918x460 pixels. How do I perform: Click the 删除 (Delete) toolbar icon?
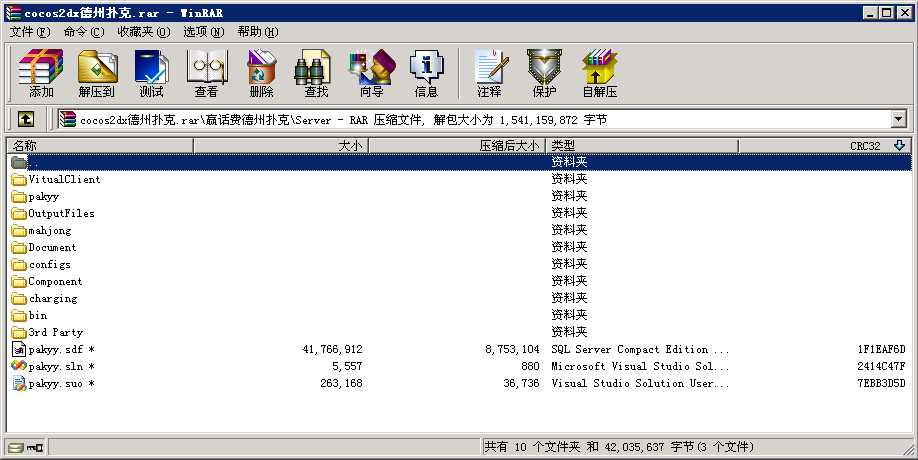(261, 73)
